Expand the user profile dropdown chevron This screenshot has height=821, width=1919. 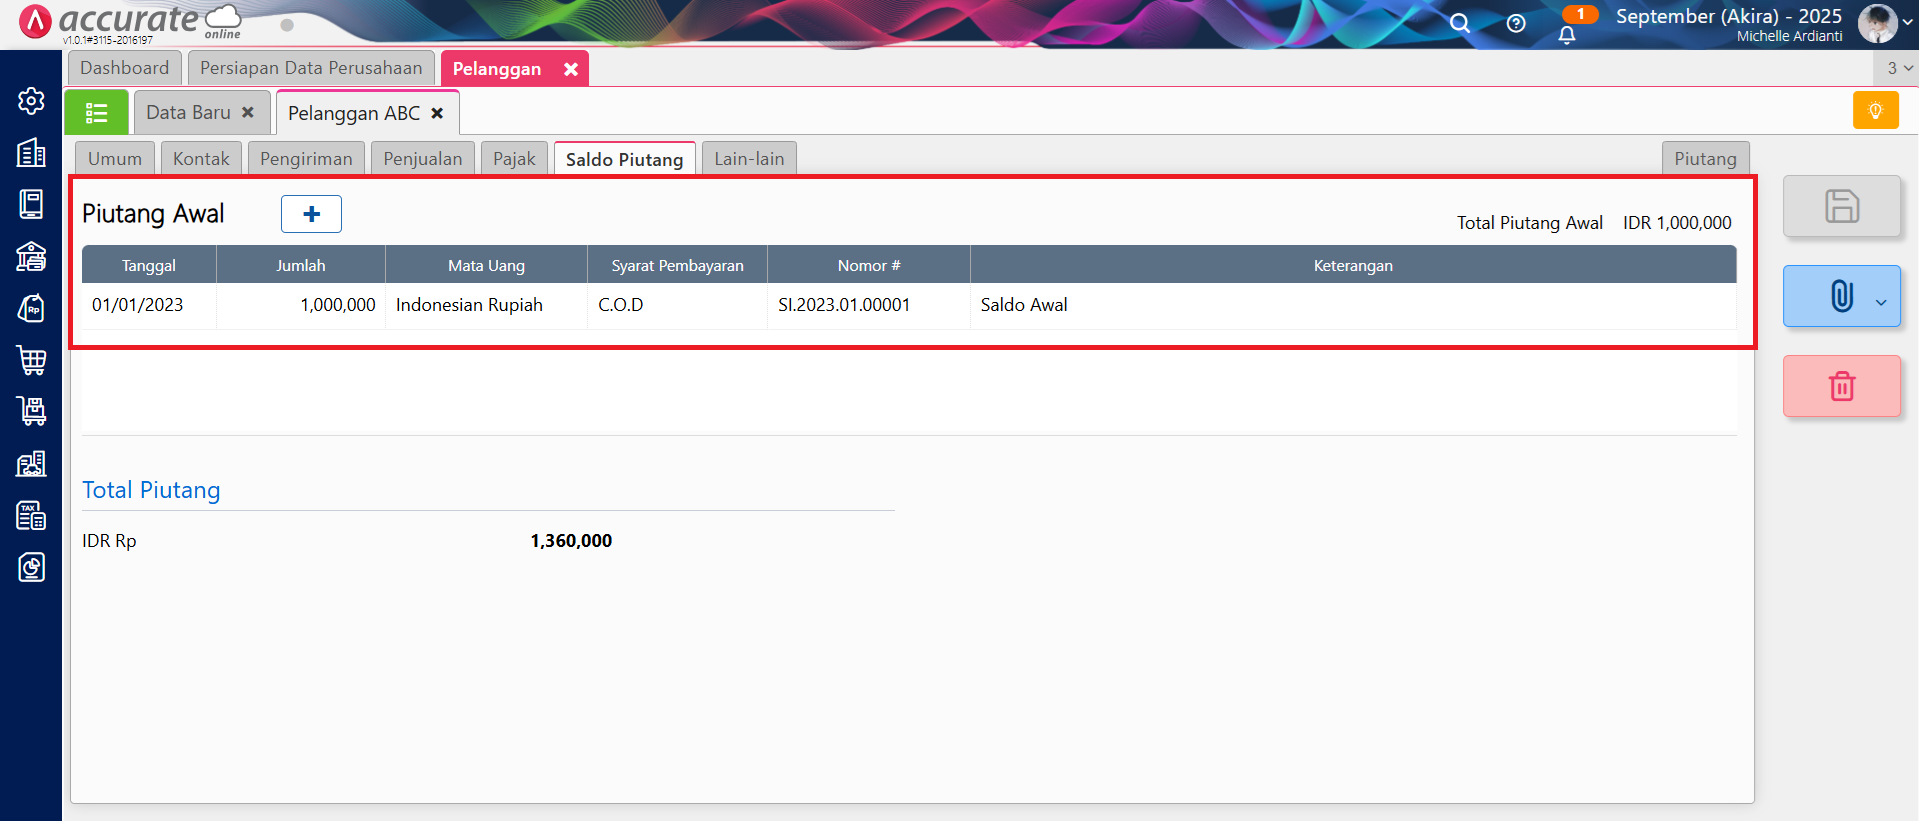click(x=1908, y=22)
